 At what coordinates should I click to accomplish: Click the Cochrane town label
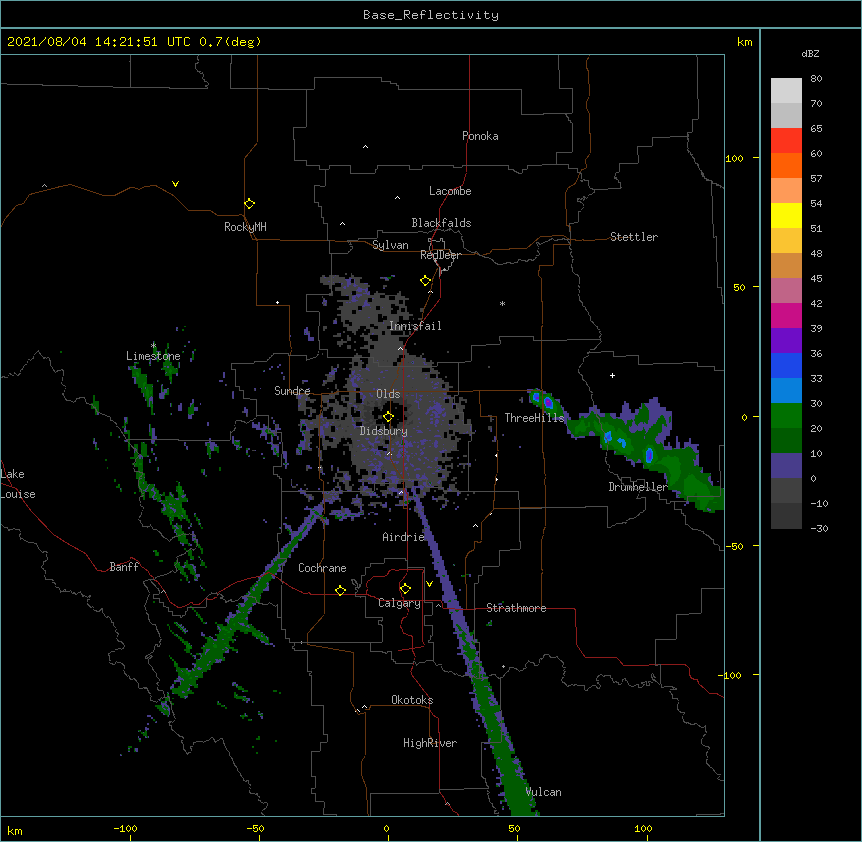tap(322, 568)
